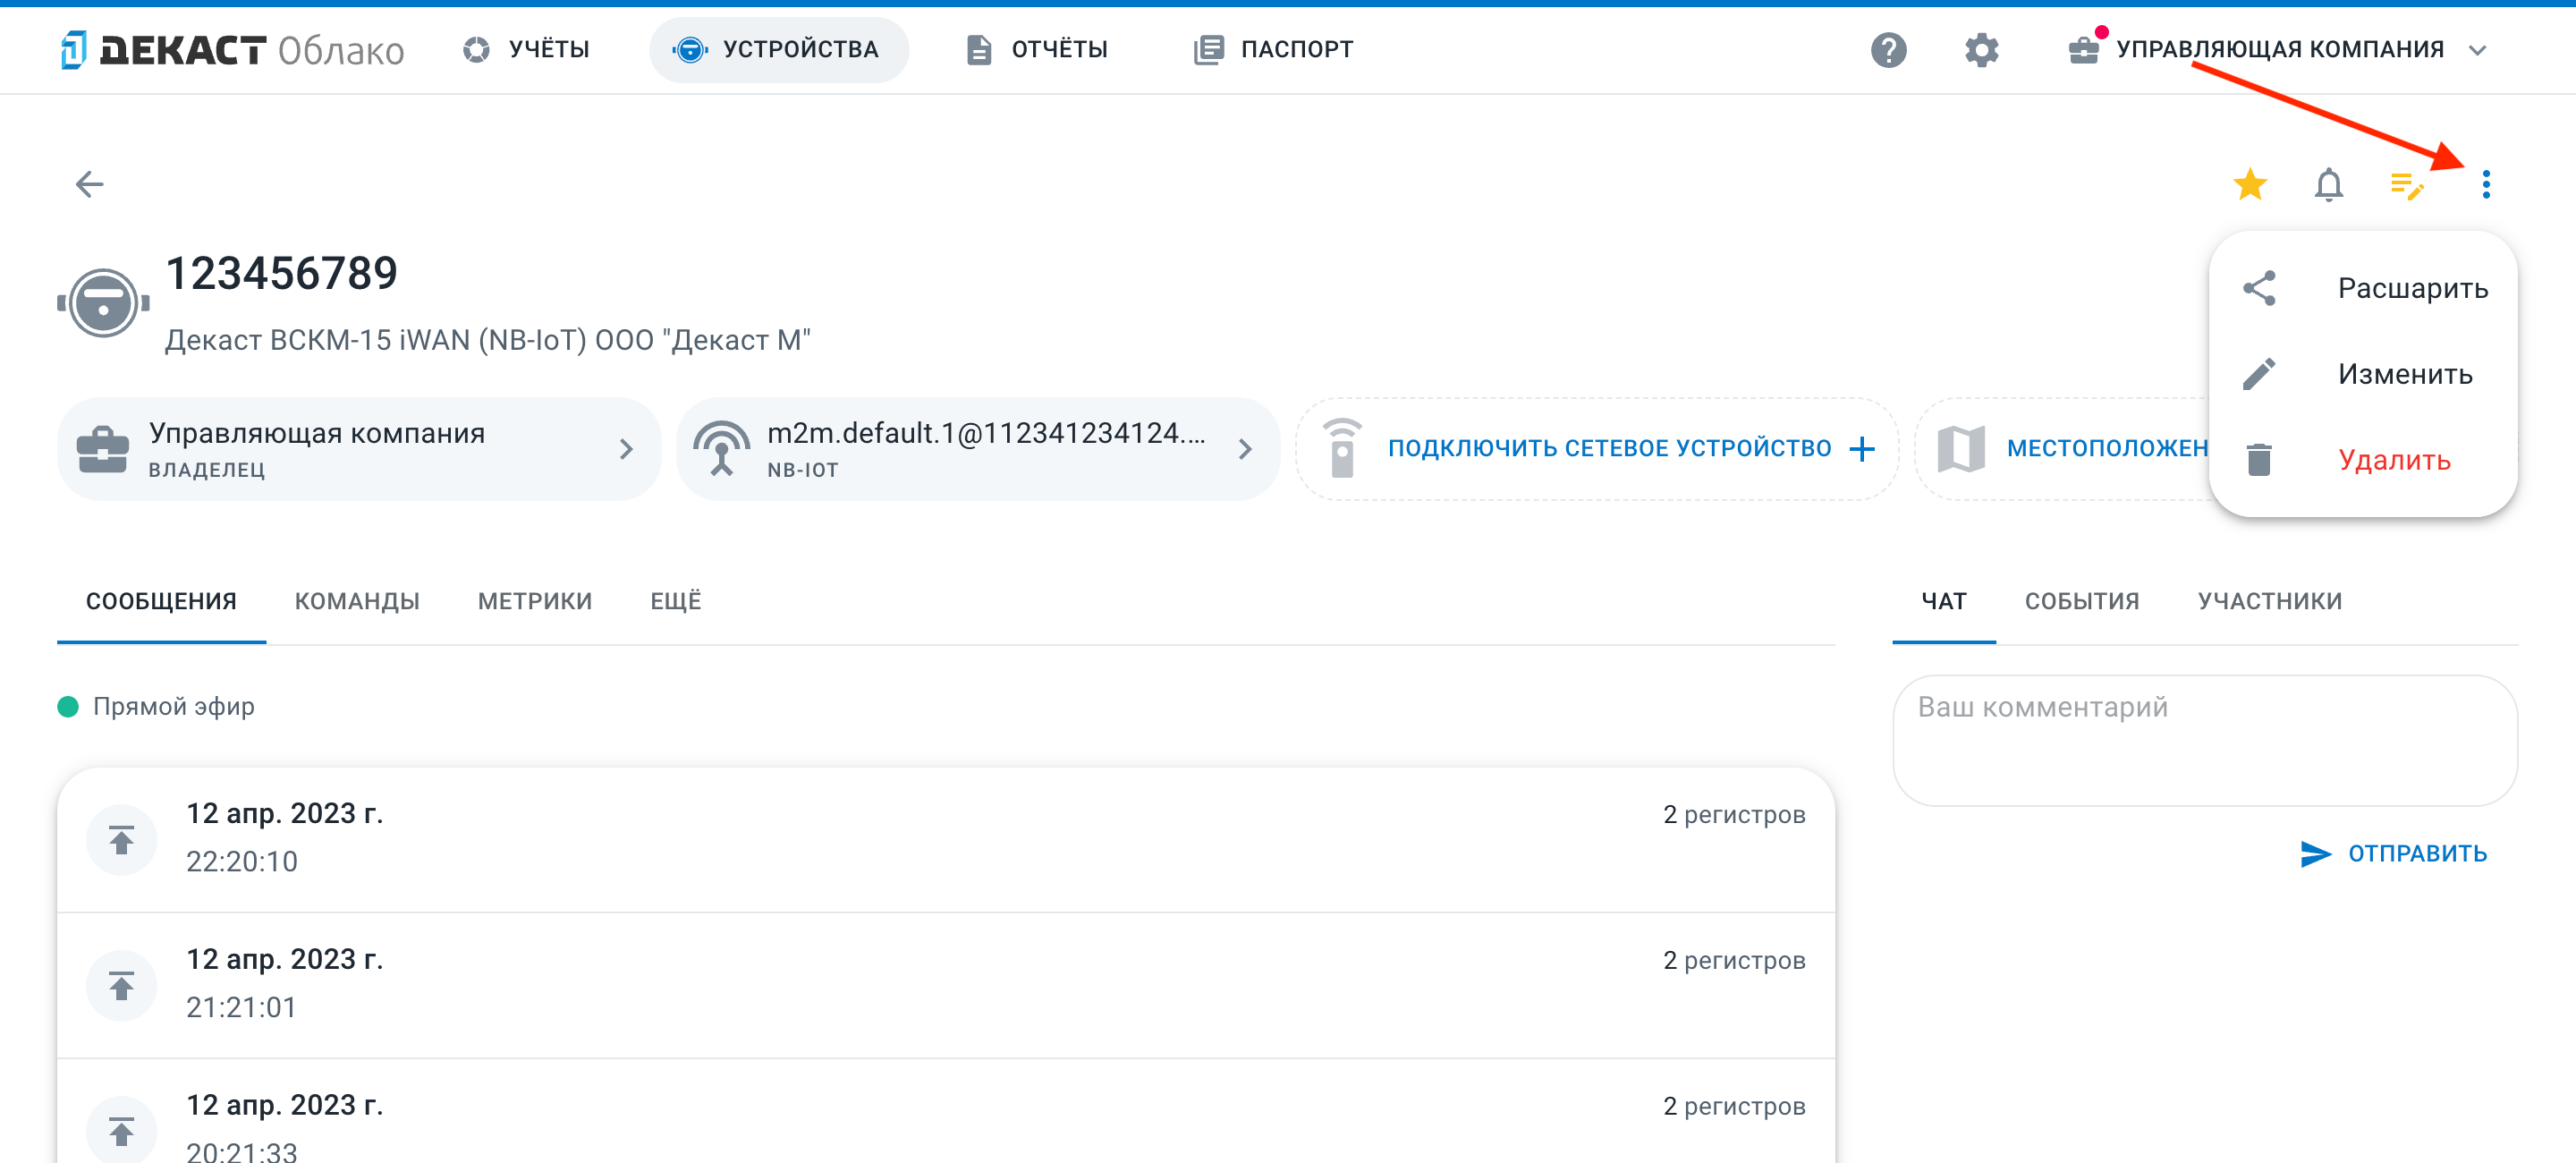Open the message from 22:20:10
The image size is (2576, 1163).
(x=945, y=838)
